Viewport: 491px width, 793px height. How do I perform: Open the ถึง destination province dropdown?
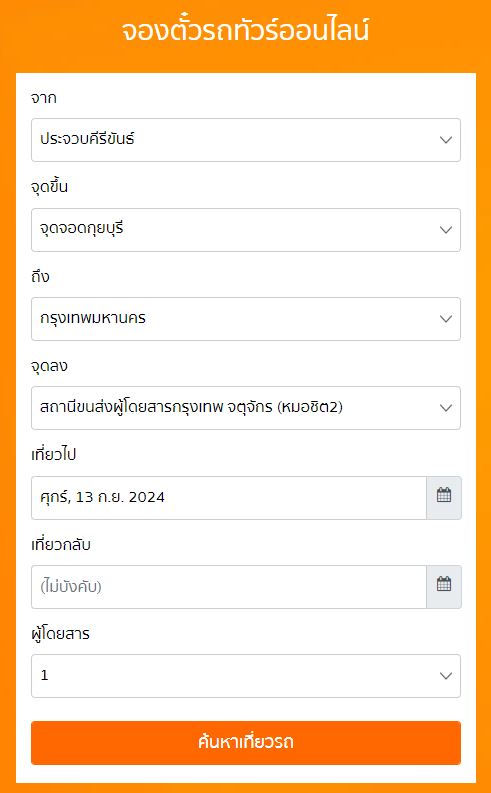246,319
